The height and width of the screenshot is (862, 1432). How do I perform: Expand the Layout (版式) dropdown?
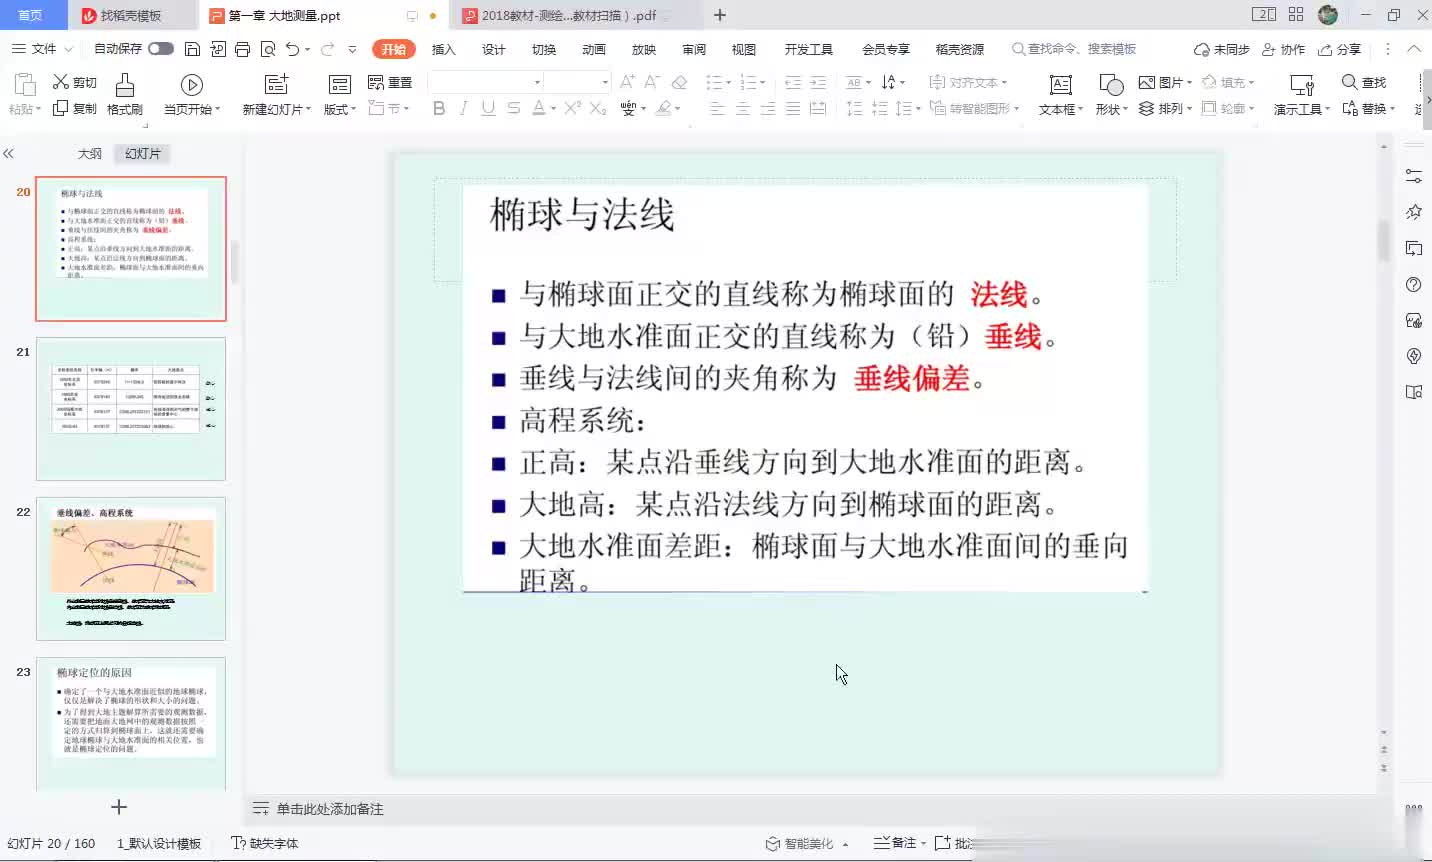point(340,109)
